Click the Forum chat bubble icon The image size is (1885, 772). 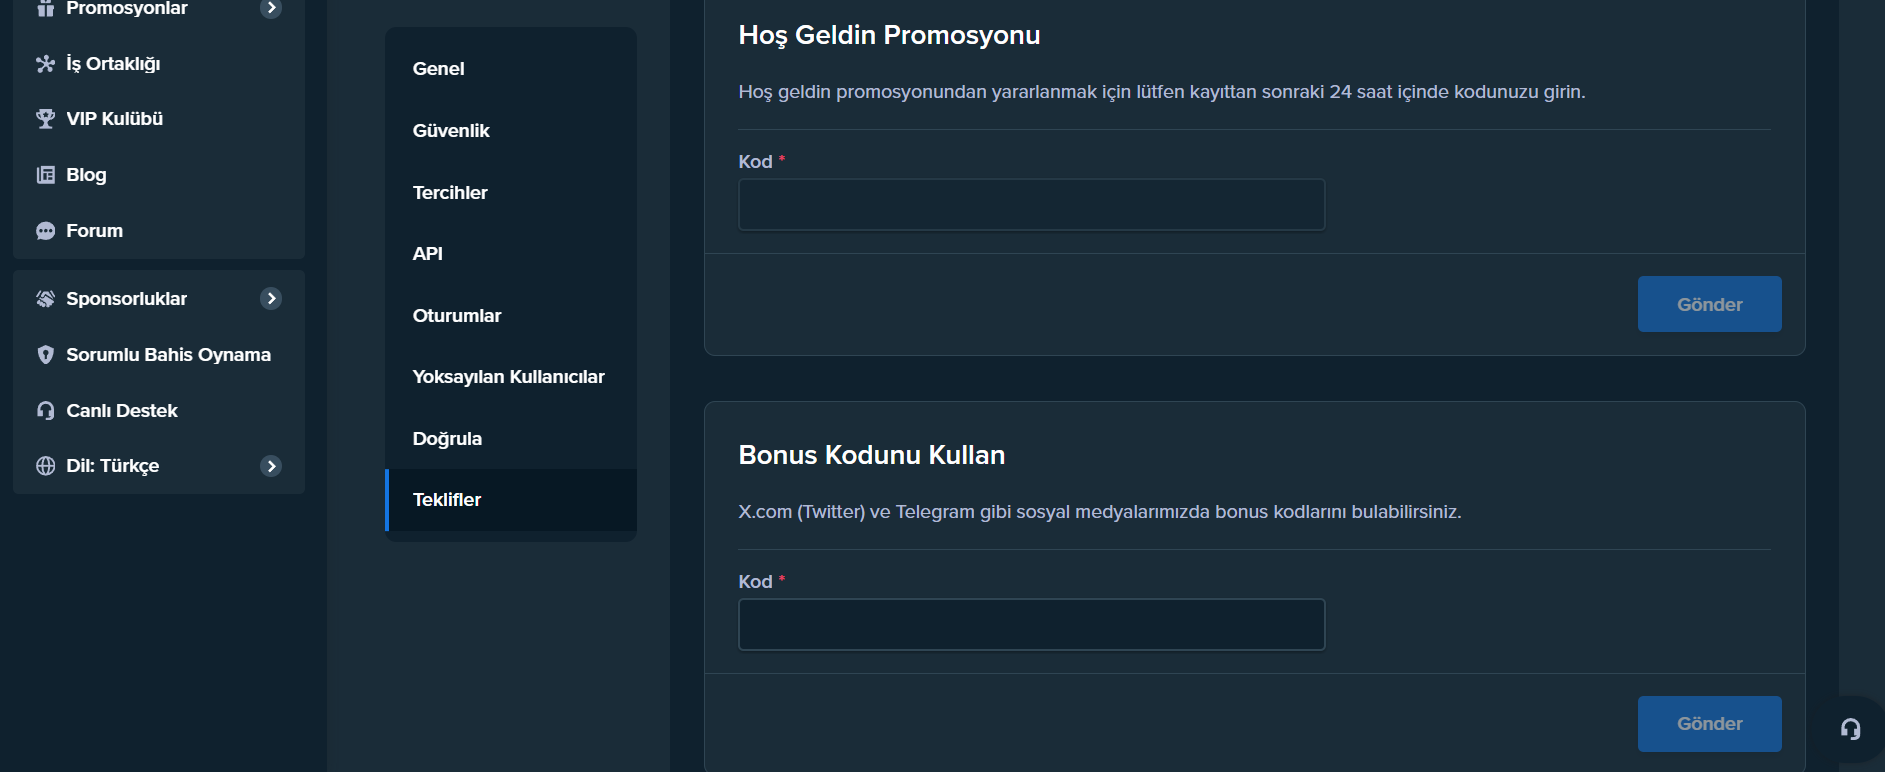click(45, 231)
